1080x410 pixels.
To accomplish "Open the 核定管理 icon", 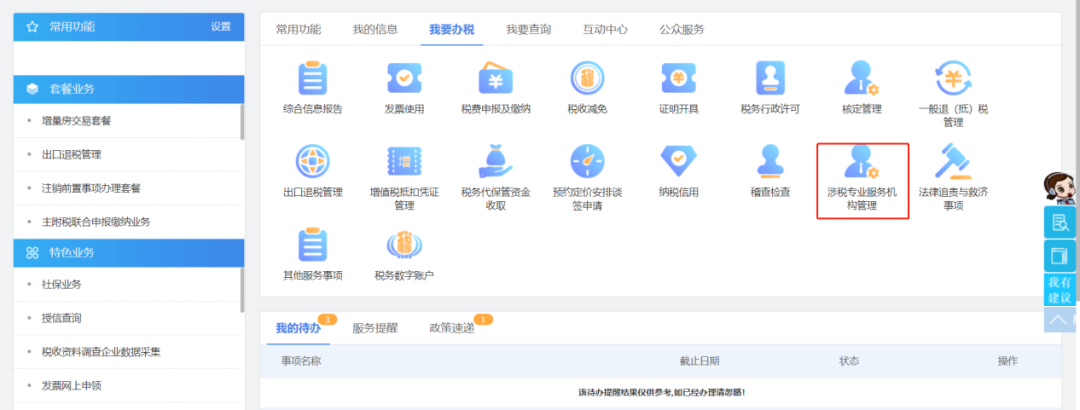I will 861,78.
